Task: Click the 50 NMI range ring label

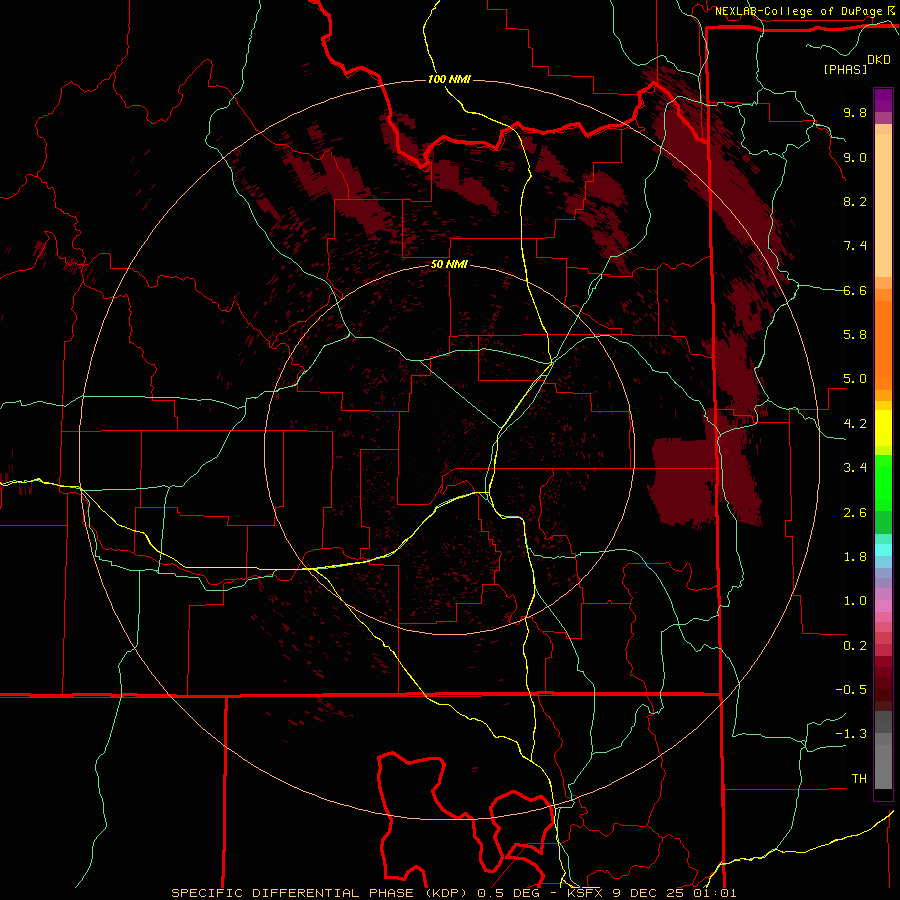Action: pos(449,264)
